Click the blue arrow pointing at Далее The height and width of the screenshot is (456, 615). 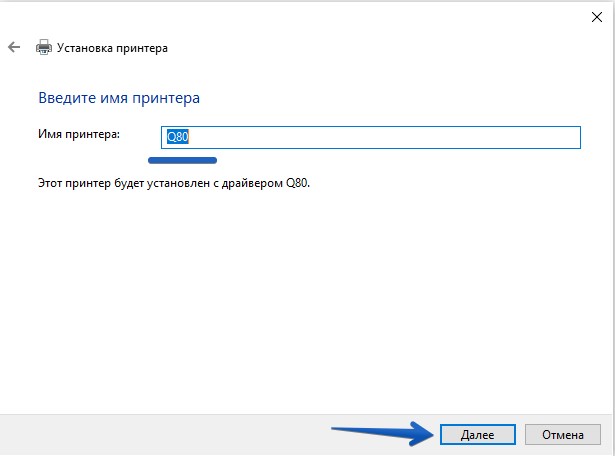tap(380, 433)
